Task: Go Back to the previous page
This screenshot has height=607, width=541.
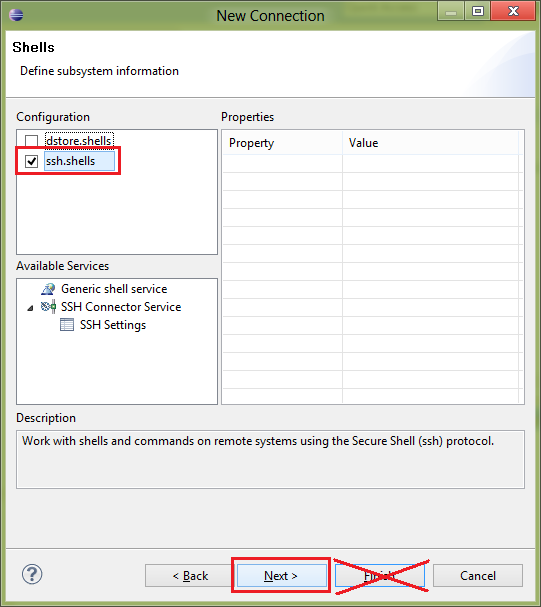Action: (x=190, y=576)
